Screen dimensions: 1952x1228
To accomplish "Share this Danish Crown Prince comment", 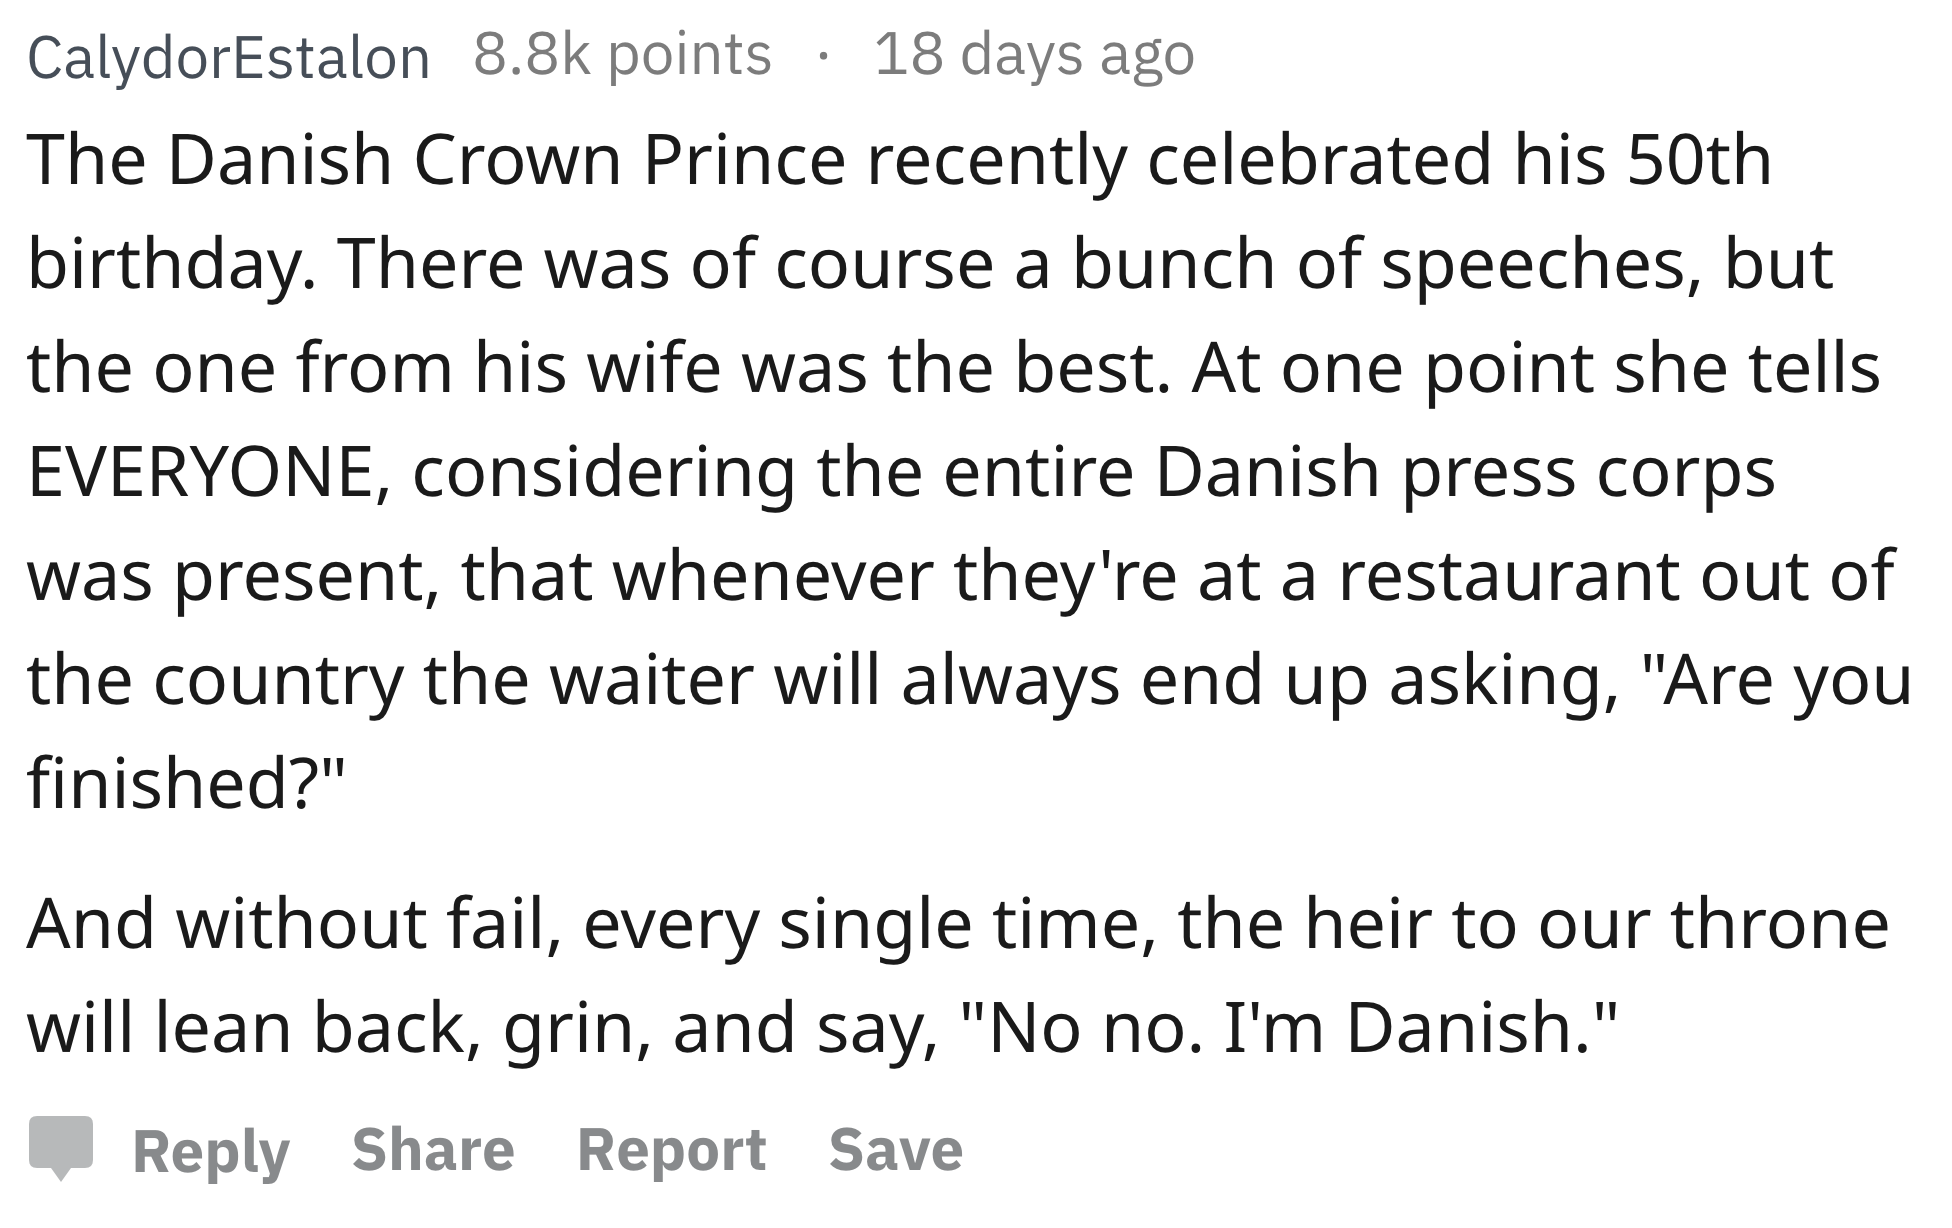I will tap(433, 1148).
